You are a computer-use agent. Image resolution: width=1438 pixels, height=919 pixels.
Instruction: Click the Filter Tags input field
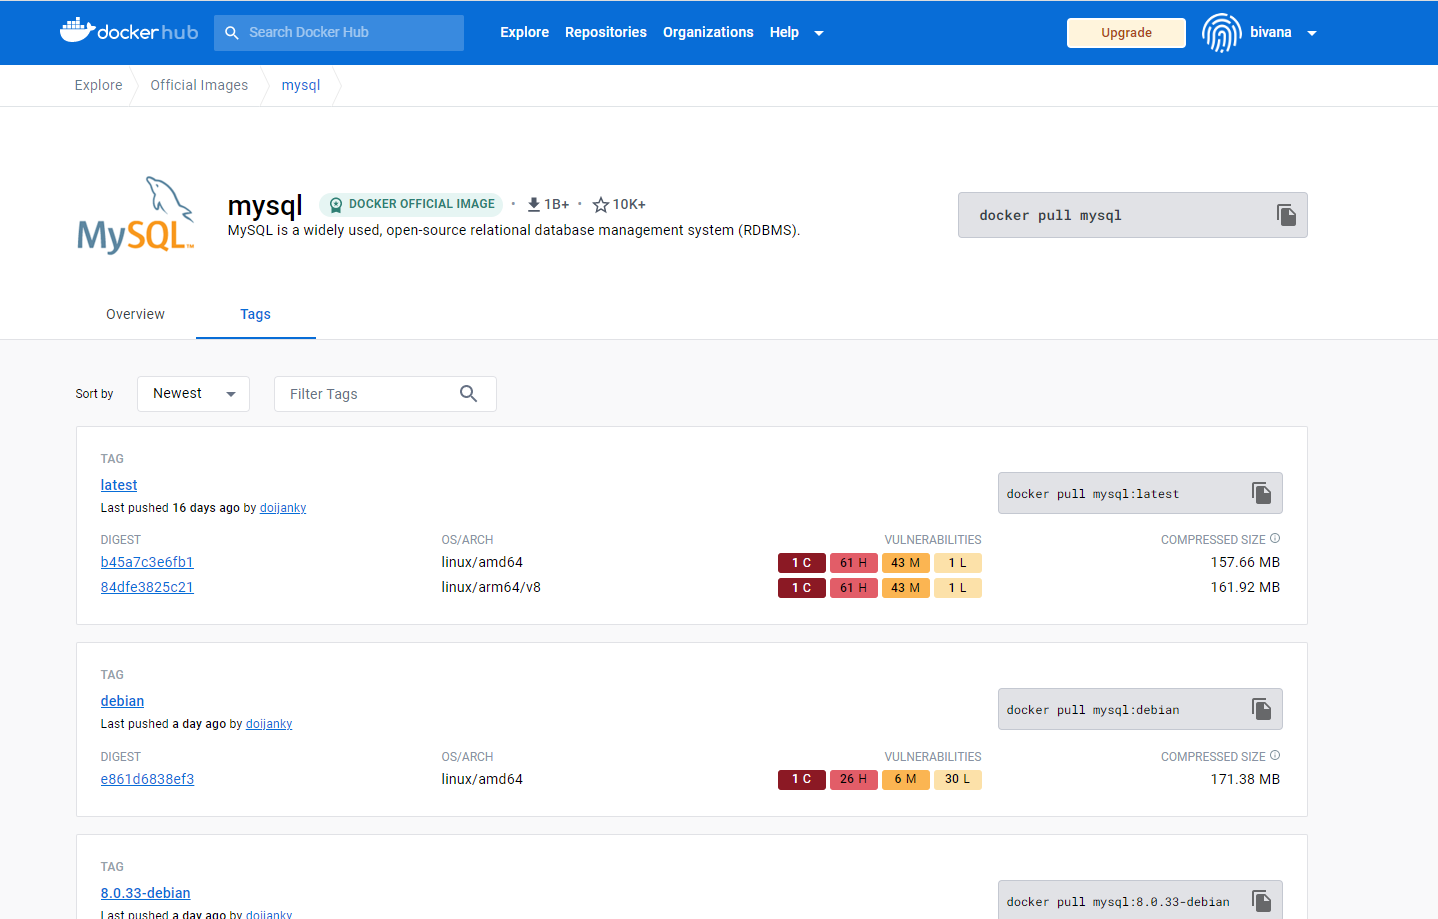[x=385, y=394]
